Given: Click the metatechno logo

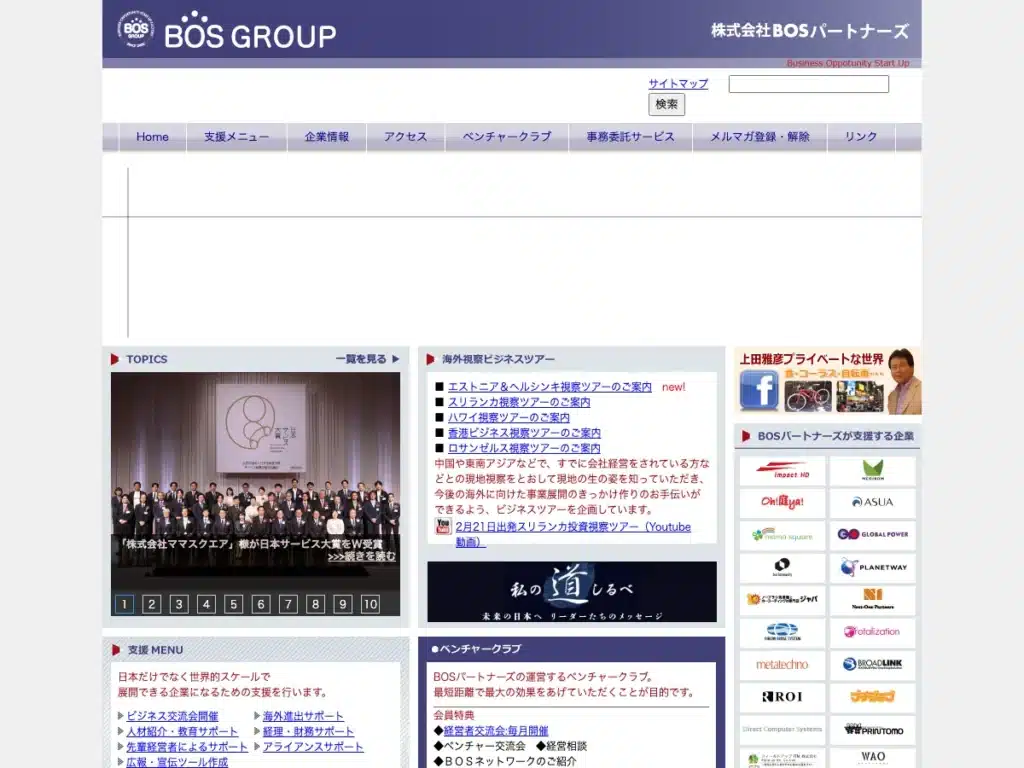Looking at the screenshot, I should tap(782, 664).
